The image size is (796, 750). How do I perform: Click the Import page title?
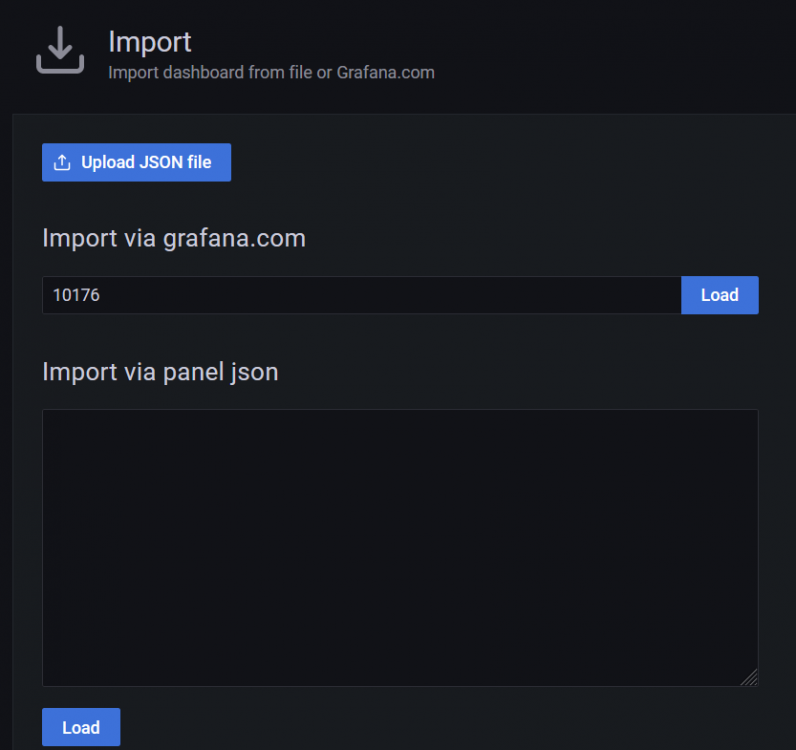pyautogui.click(x=150, y=42)
